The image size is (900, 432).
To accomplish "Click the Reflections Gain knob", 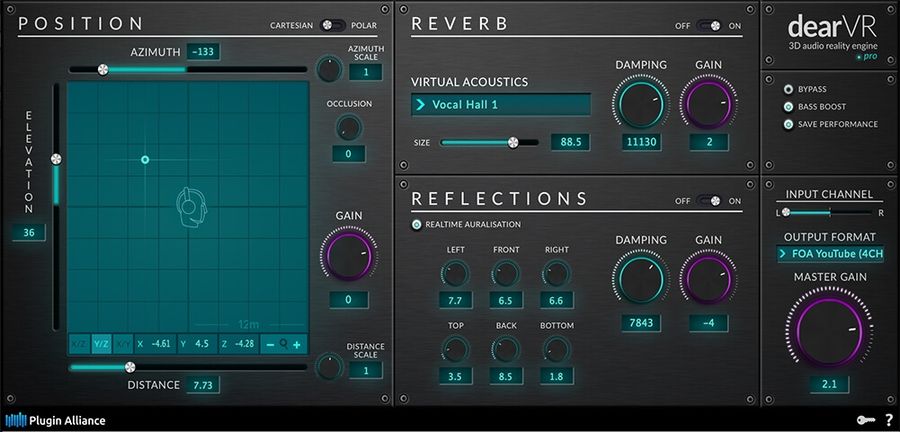I will tap(709, 279).
